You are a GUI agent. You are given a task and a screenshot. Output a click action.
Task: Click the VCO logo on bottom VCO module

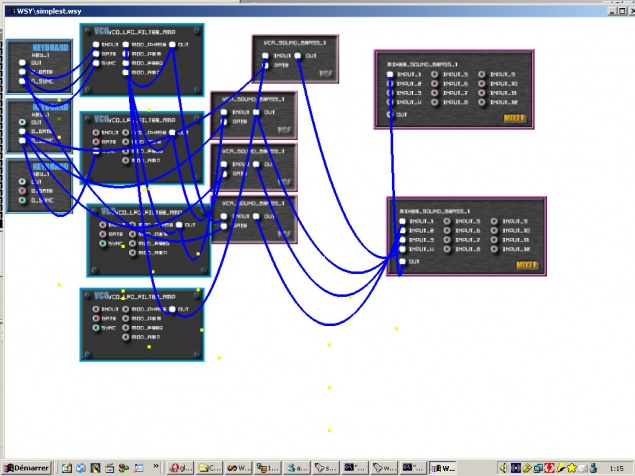(x=100, y=296)
